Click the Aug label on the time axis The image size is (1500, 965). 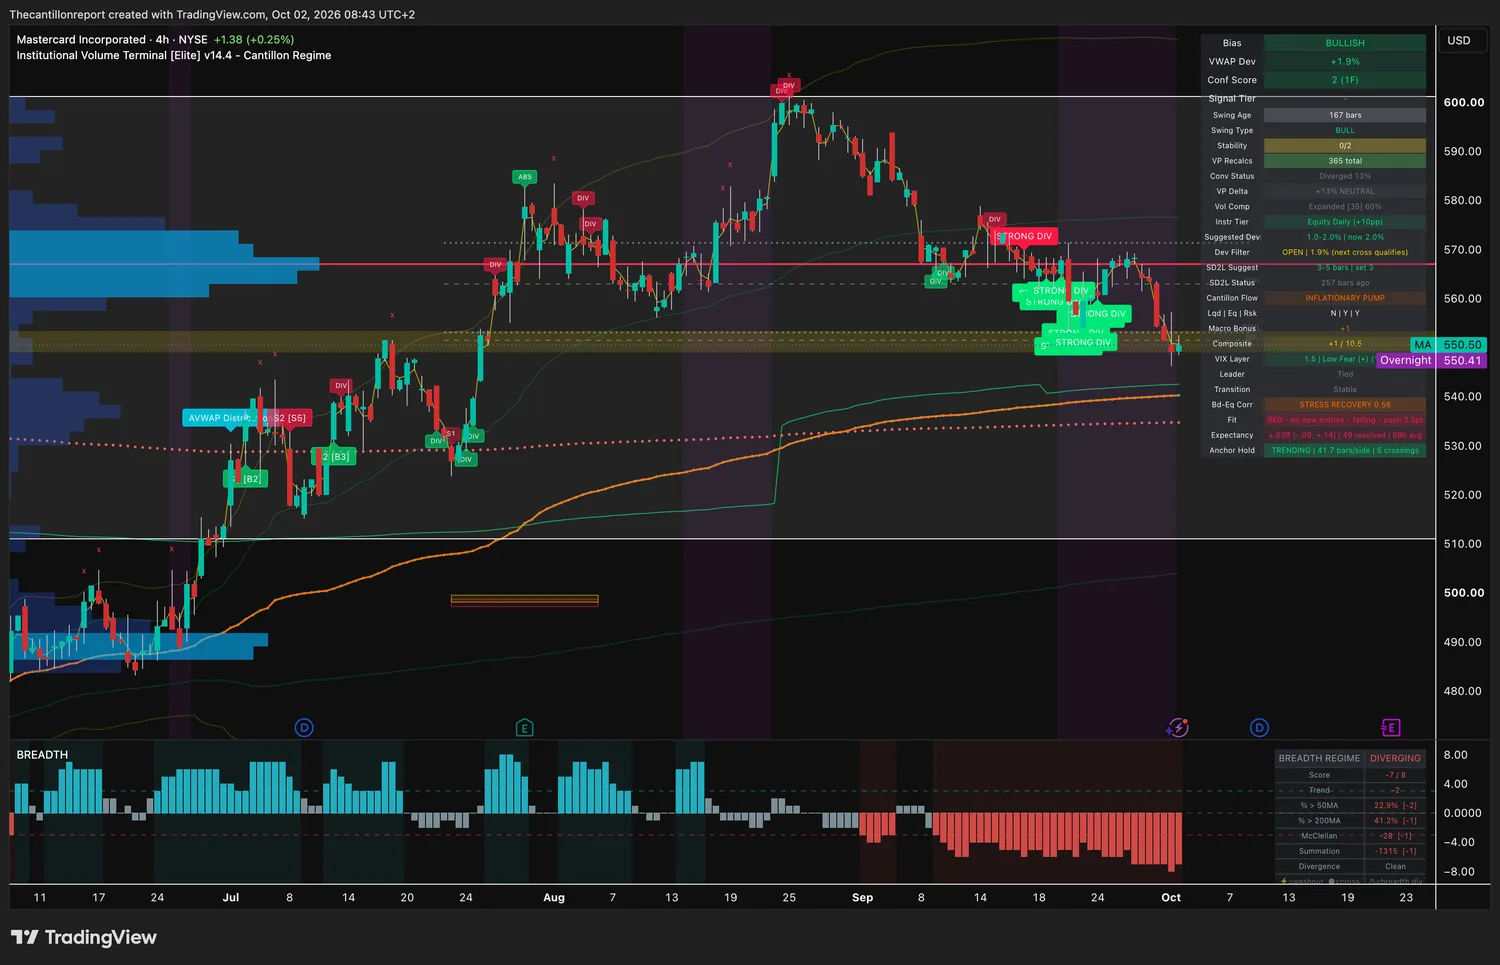click(554, 898)
